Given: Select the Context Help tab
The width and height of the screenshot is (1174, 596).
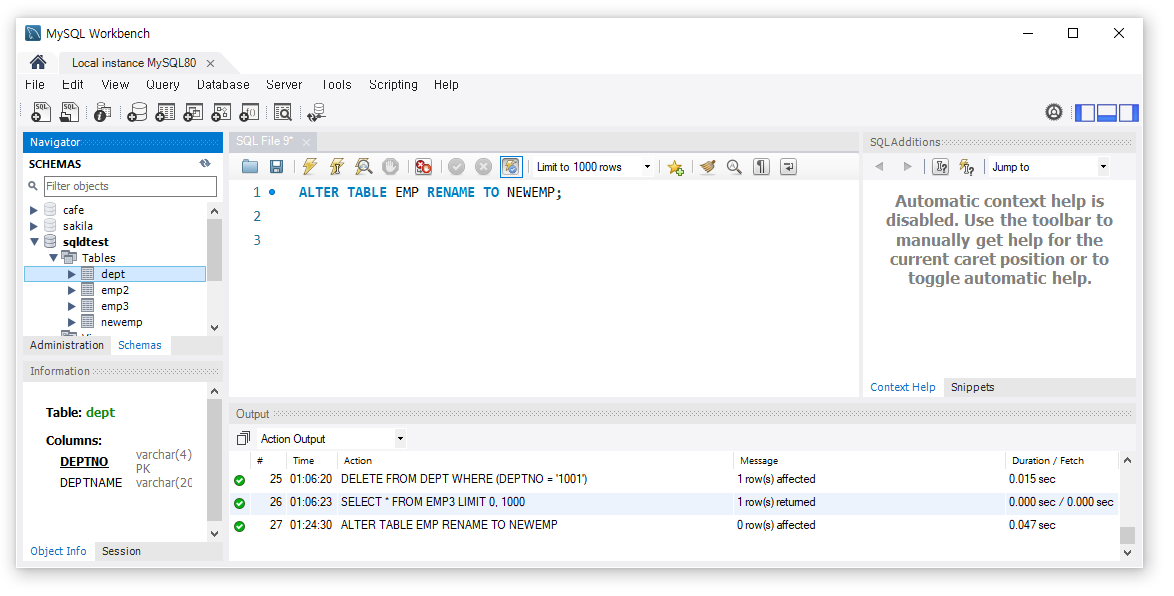Looking at the screenshot, I should [x=902, y=387].
